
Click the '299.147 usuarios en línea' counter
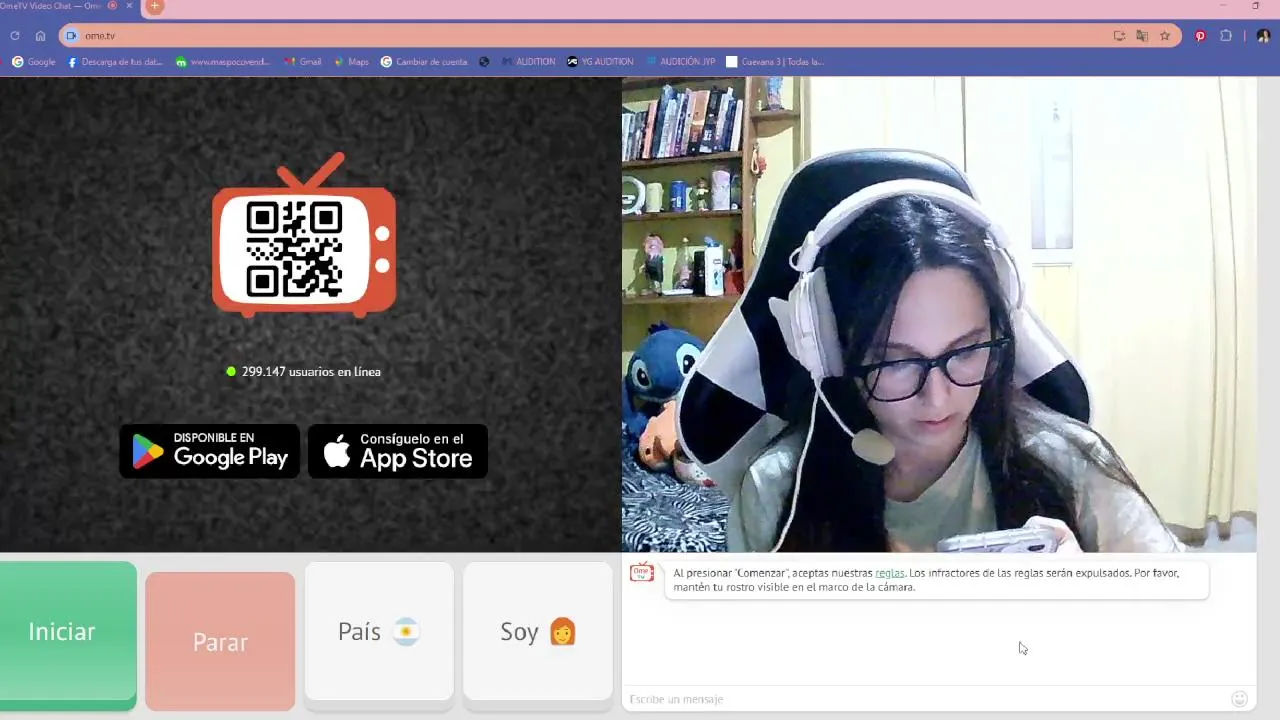pos(304,372)
